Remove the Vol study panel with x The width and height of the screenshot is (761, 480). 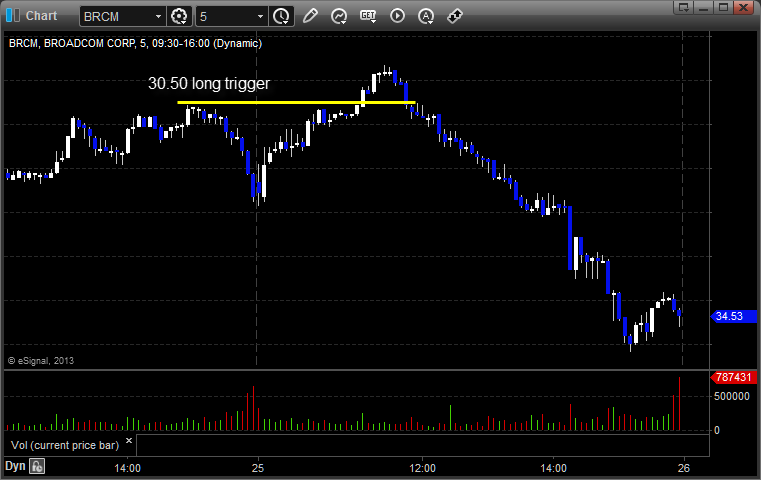129,441
